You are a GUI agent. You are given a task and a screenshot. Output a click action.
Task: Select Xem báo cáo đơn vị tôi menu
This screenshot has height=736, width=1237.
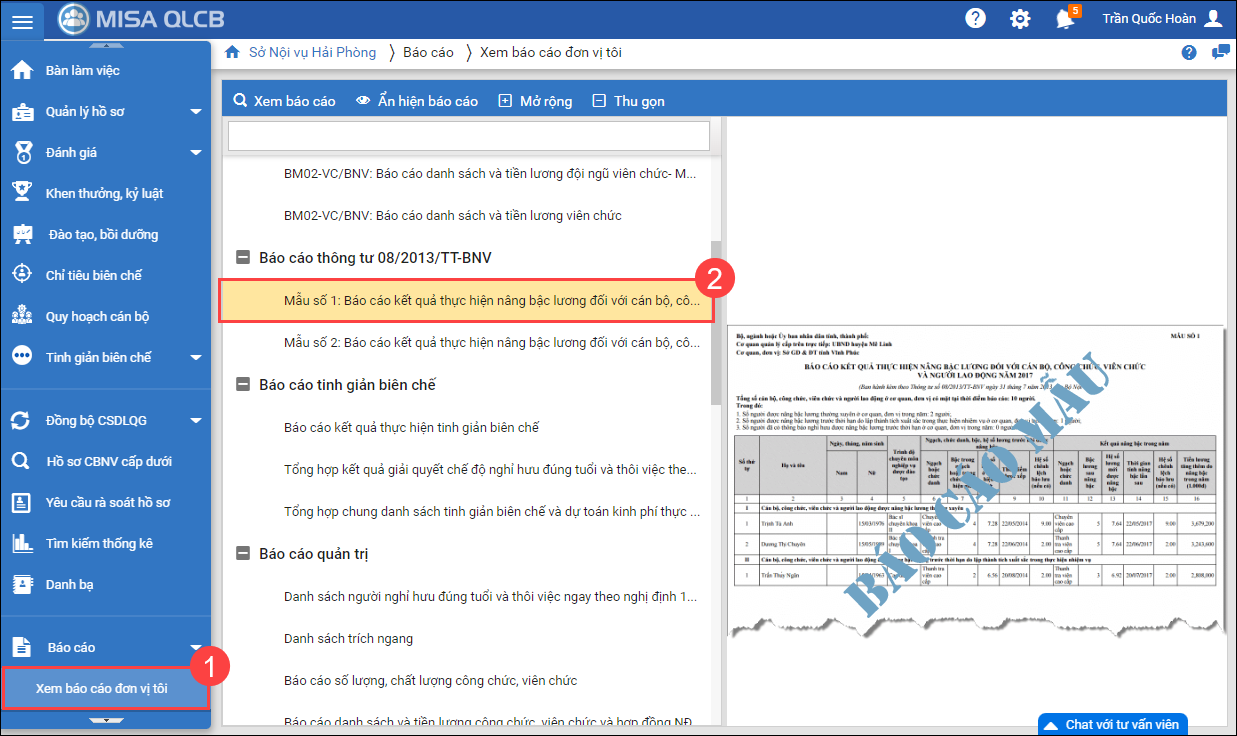point(102,688)
